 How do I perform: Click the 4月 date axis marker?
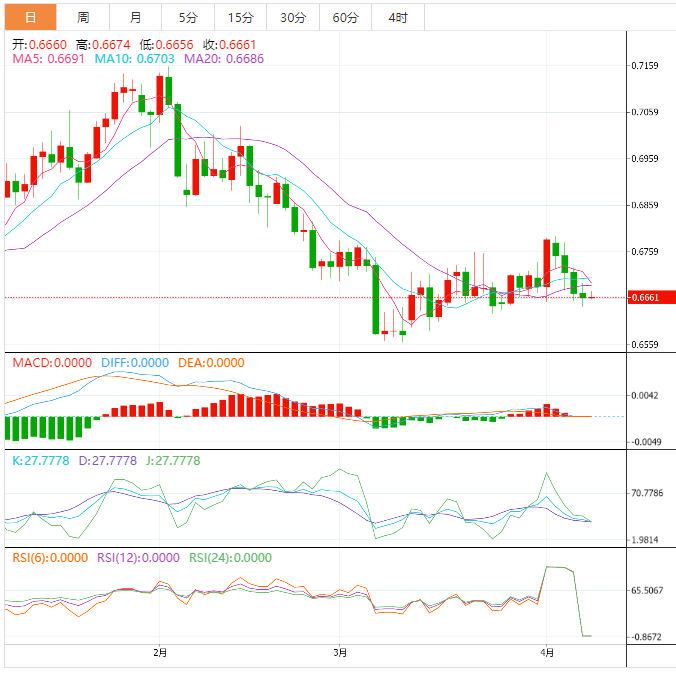[545, 653]
